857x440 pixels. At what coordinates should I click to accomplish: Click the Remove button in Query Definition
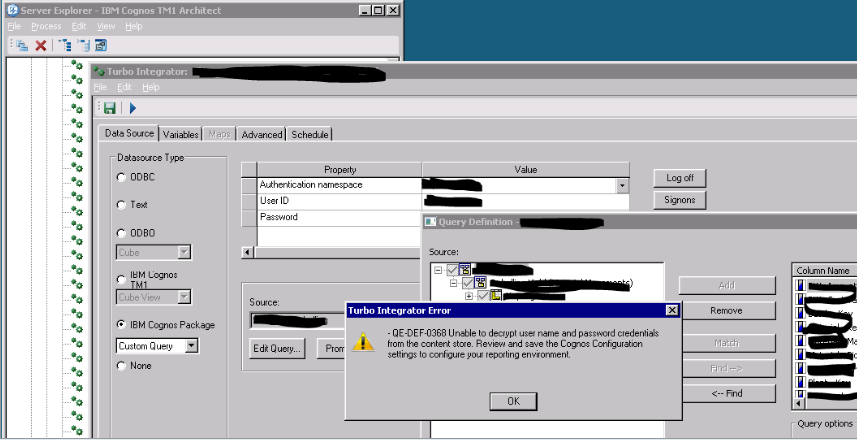click(x=726, y=310)
